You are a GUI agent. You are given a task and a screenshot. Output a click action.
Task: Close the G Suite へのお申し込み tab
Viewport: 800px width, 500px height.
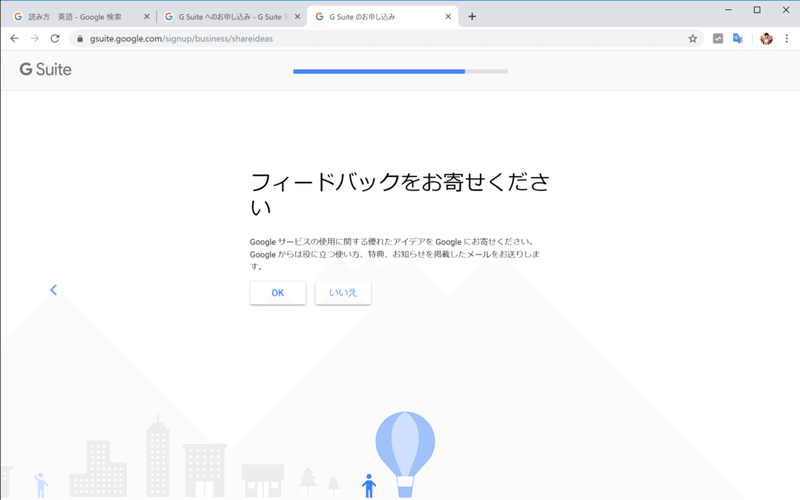297,16
